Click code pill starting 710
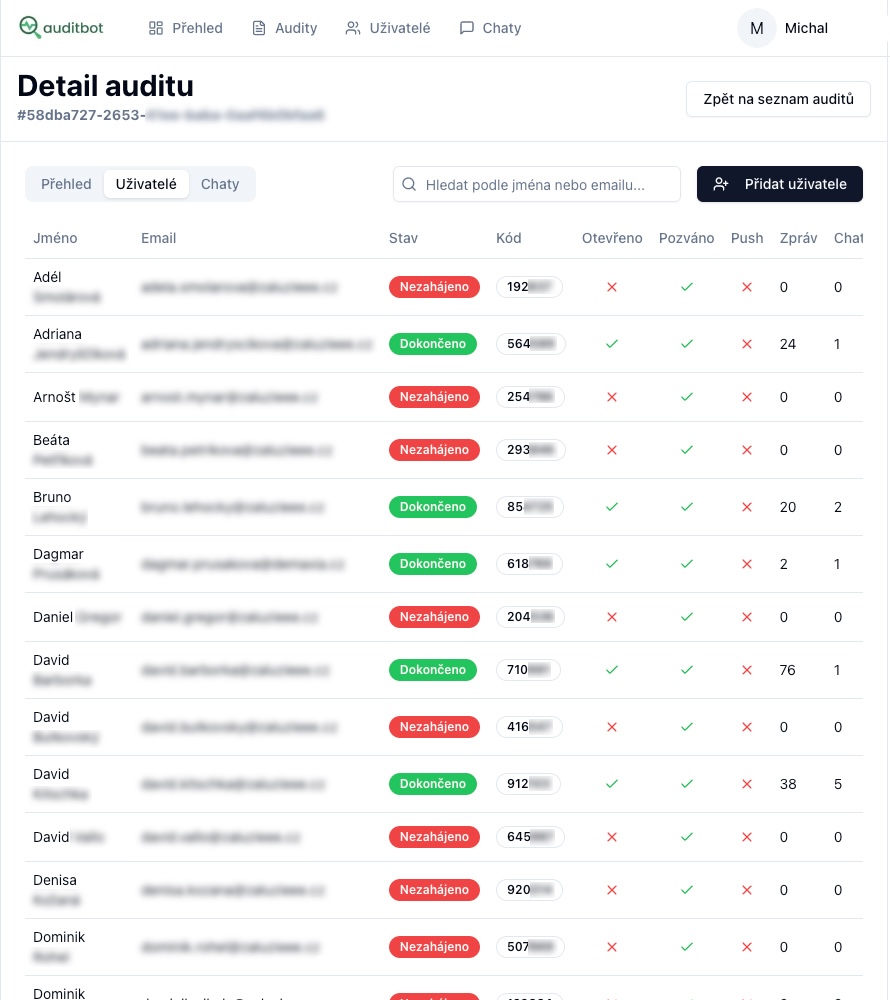This screenshot has height=1000, width=890. point(528,670)
